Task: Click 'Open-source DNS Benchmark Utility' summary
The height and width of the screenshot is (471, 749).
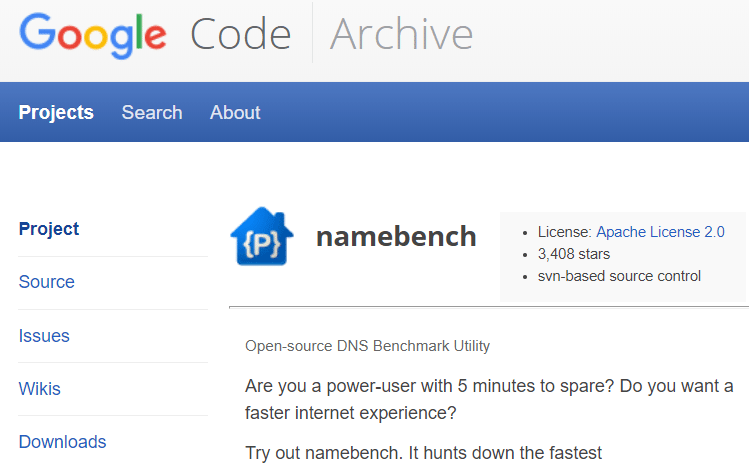Action: click(367, 346)
